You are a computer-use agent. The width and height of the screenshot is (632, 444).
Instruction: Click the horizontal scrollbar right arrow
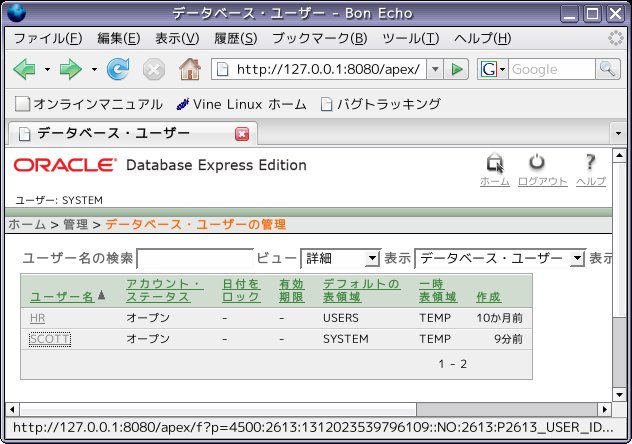(604, 409)
